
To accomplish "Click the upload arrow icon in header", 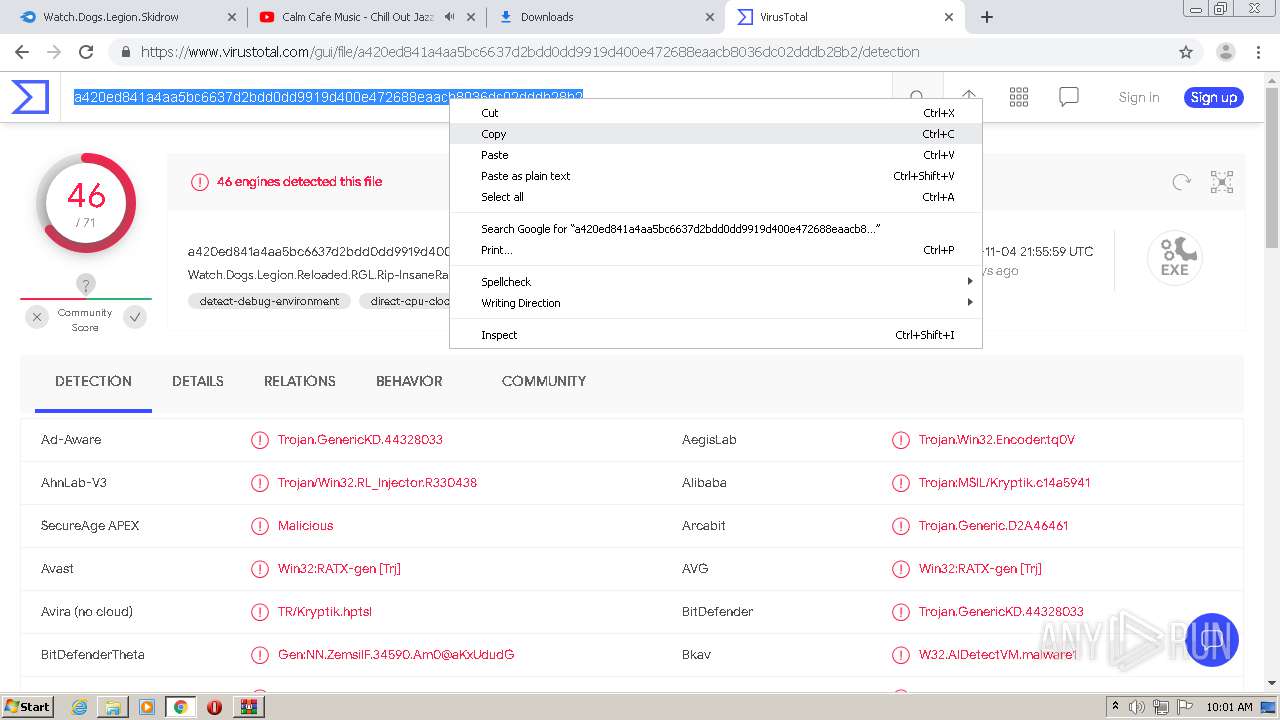I will pyautogui.click(x=968, y=97).
